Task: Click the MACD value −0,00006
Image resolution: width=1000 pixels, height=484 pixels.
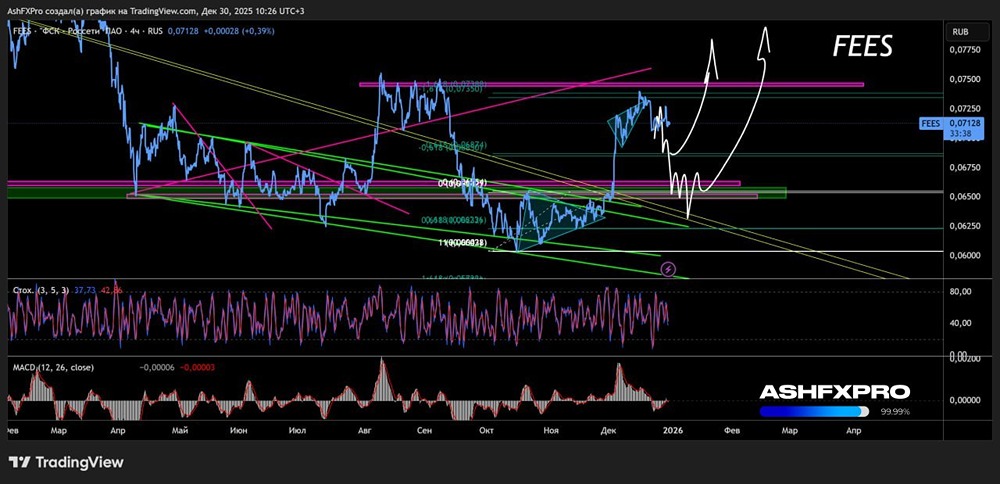Action: pyautogui.click(x=156, y=367)
